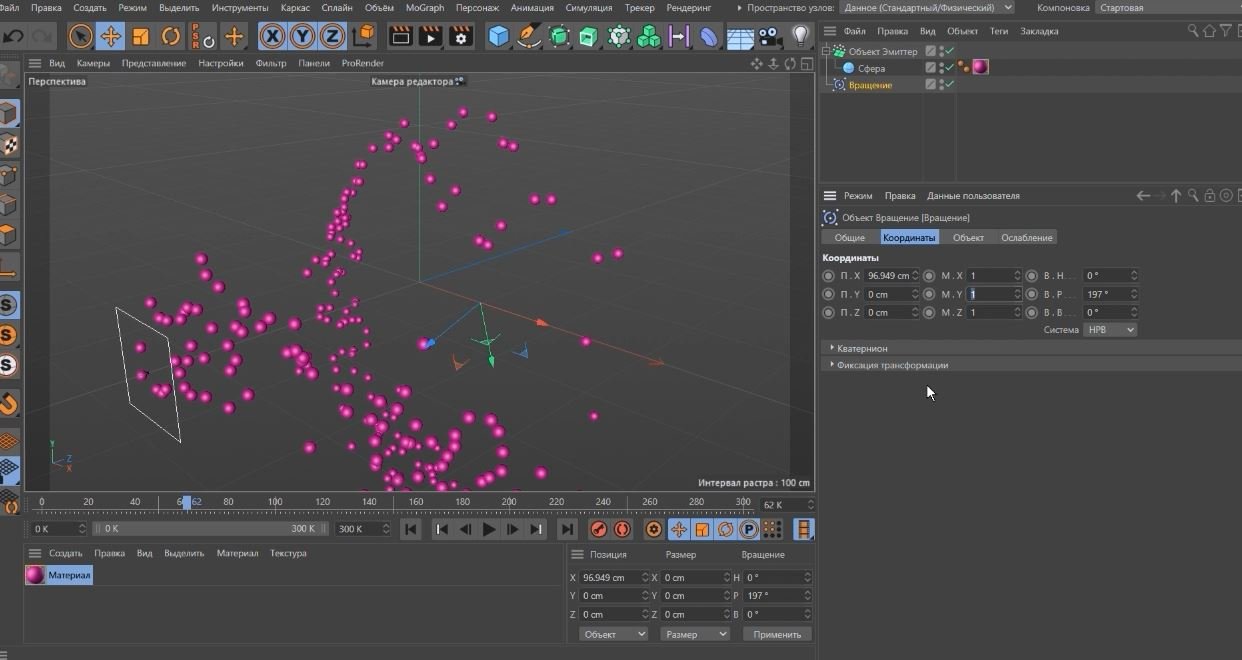Screen dimensions: 1242x660
Task: Click the up arrow in attribute manager
Action: 1176,196
